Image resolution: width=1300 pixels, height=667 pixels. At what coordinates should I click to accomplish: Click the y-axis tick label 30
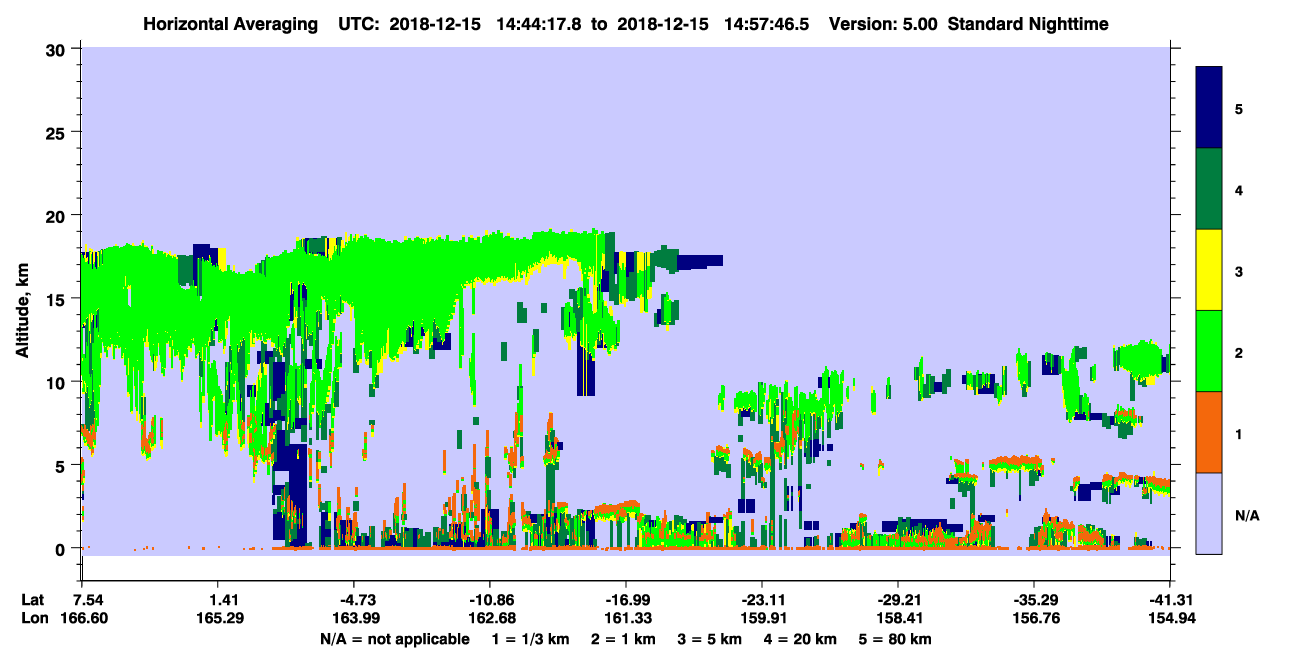point(57,48)
